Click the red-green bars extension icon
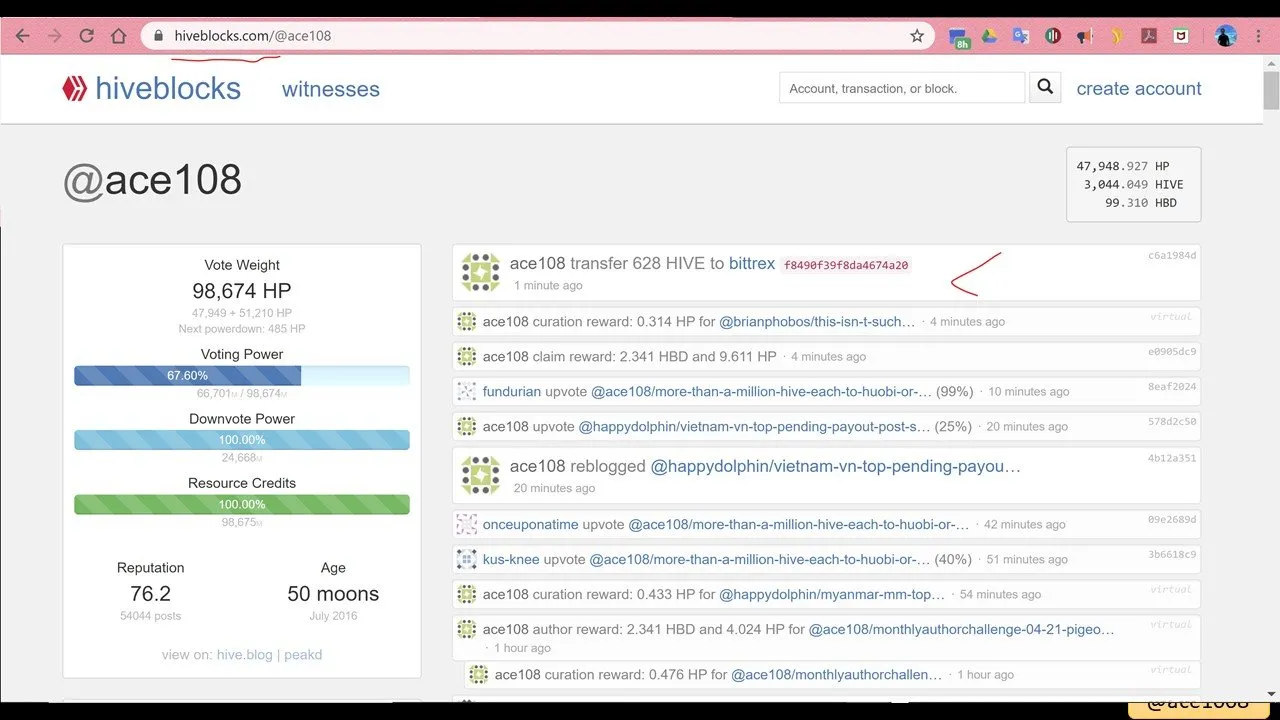1280x720 pixels. [x=1053, y=36]
